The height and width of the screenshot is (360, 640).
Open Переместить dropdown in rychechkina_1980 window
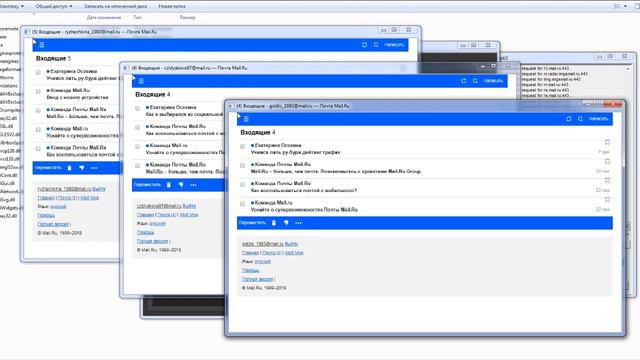coord(48,168)
